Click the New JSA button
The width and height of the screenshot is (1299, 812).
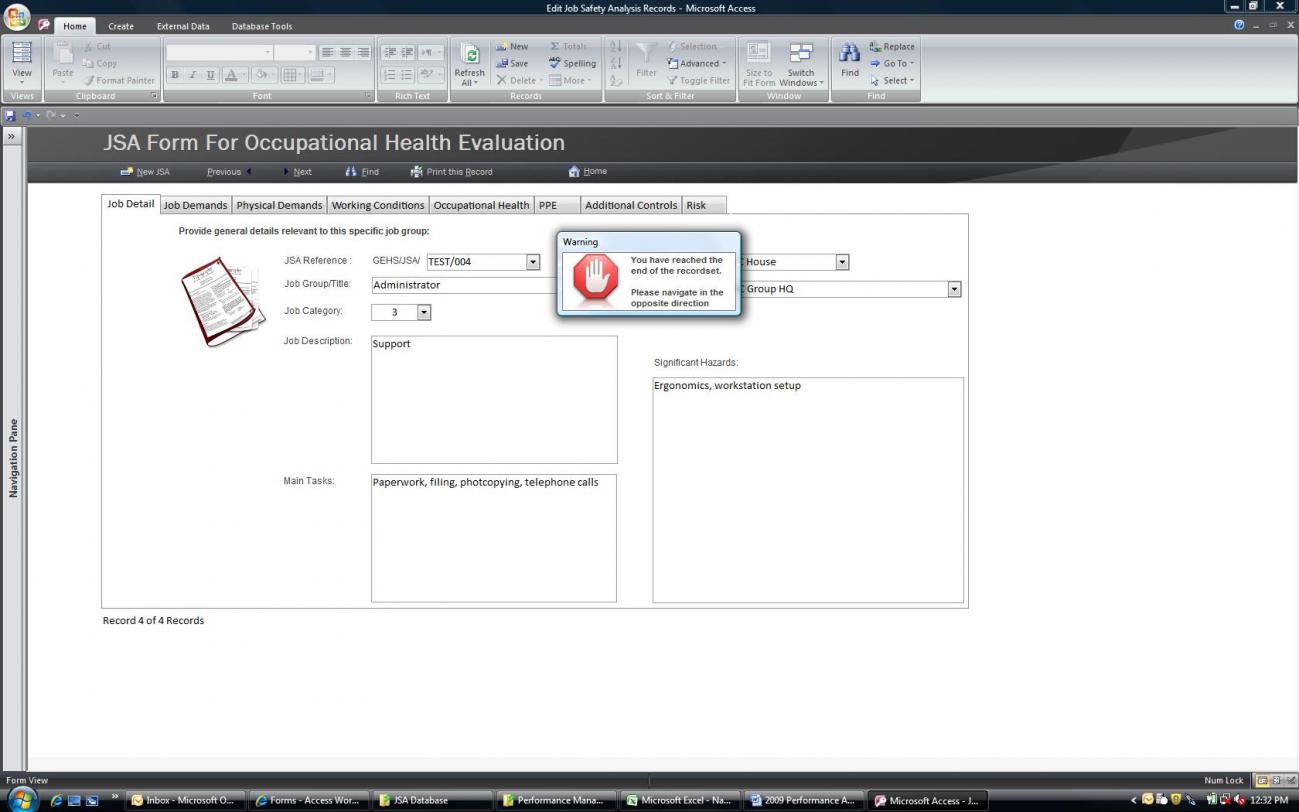coord(145,172)
